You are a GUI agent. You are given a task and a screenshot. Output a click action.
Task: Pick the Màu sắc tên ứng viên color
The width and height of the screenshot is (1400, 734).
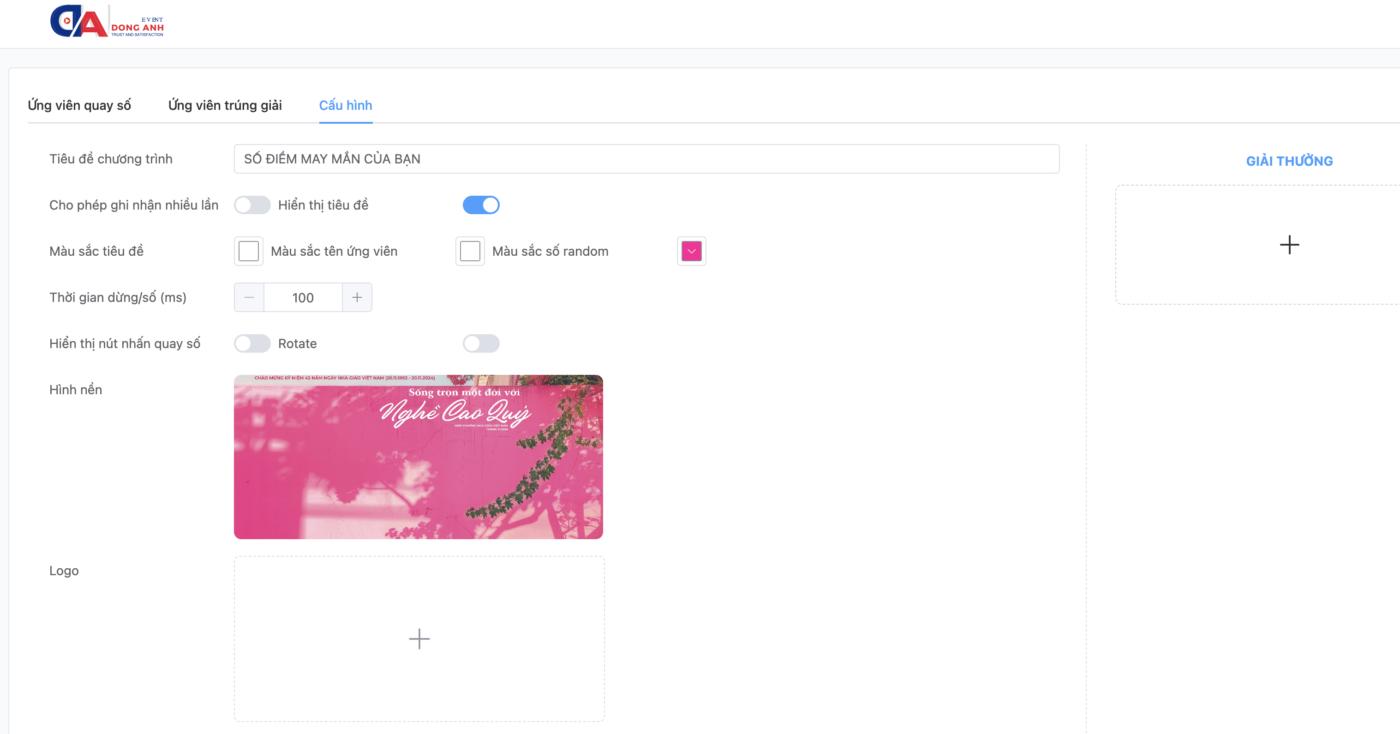tap(470, 251)
